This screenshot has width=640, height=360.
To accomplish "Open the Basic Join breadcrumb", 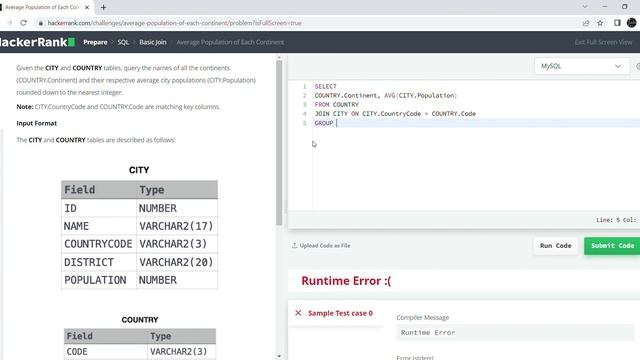I will tap(153, 42).
